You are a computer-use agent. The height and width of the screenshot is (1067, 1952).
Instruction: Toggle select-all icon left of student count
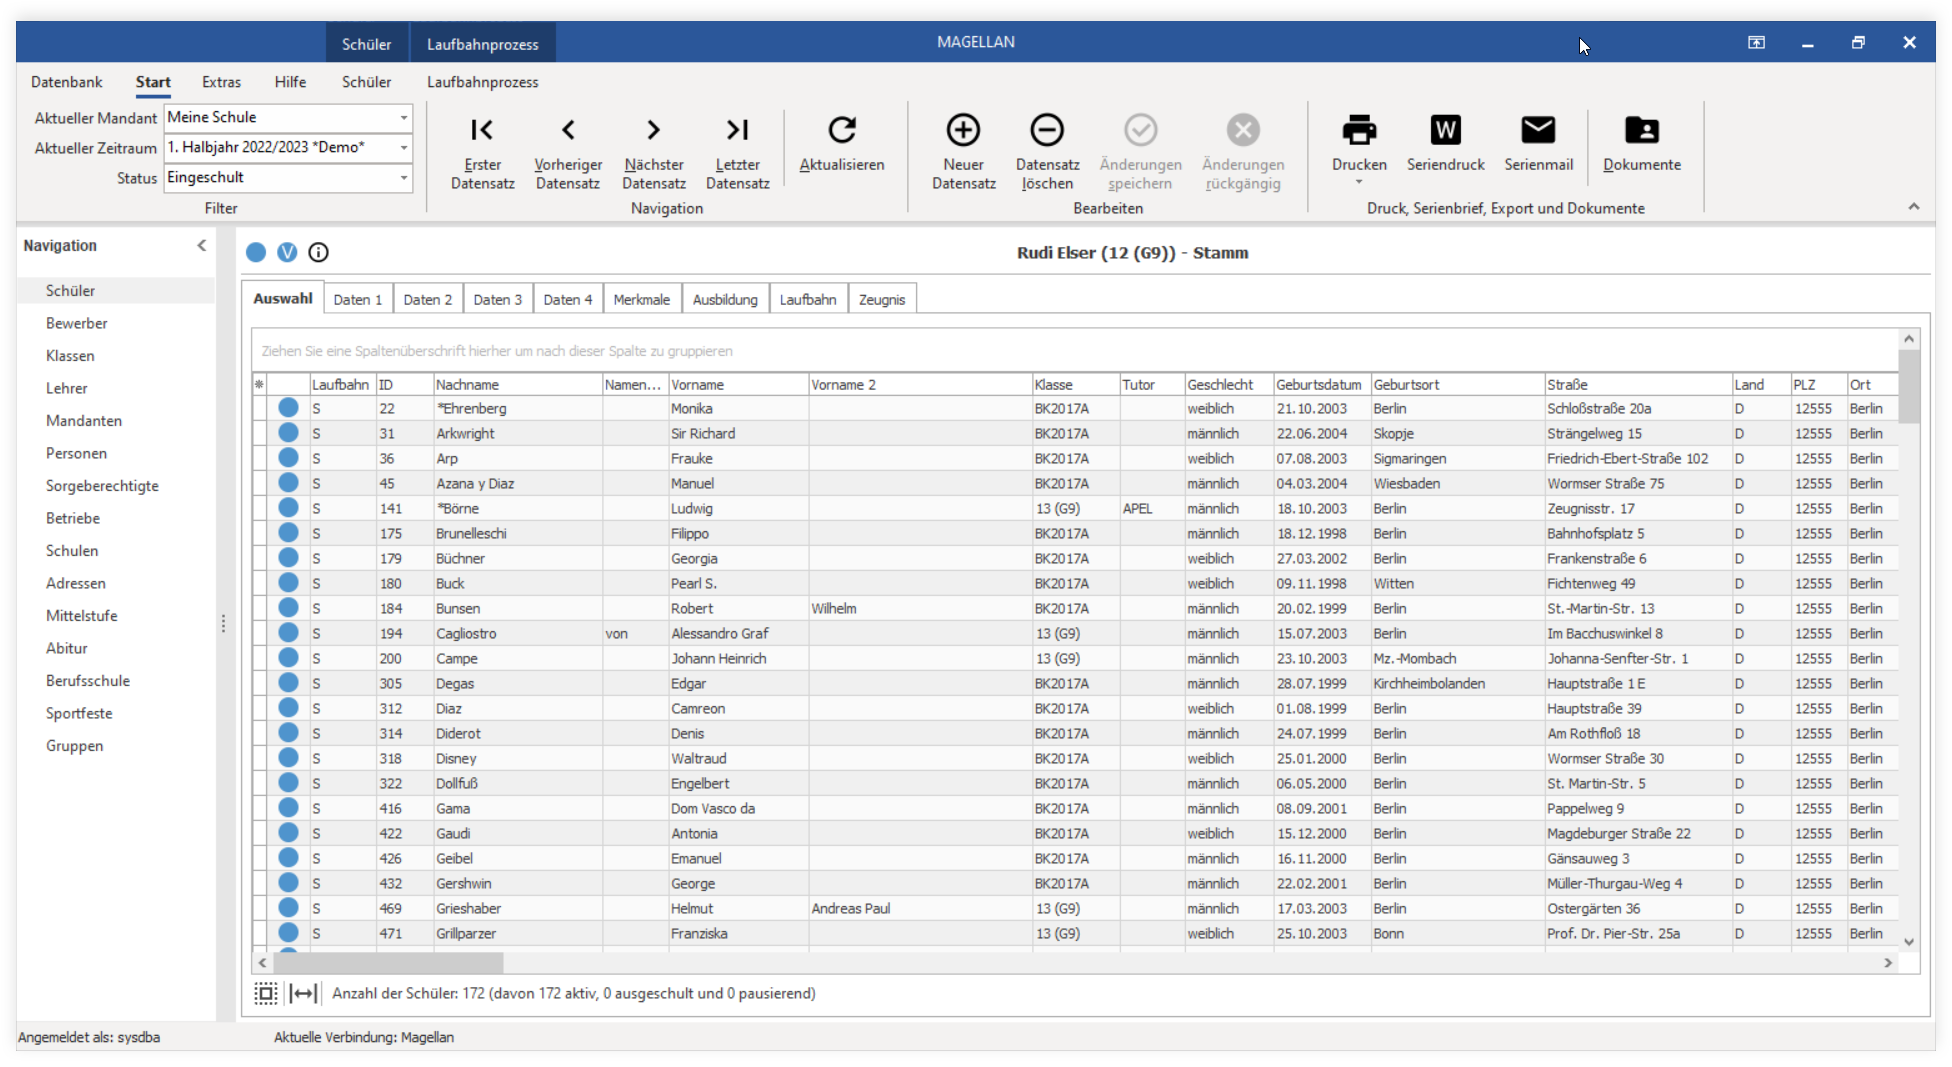coord(266,993)
